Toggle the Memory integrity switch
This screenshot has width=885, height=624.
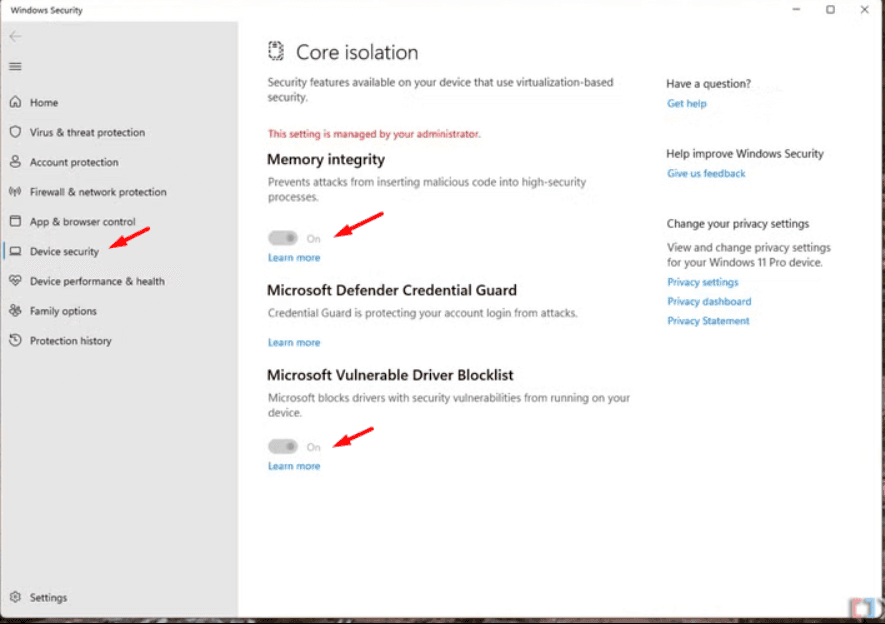[283, 238]
